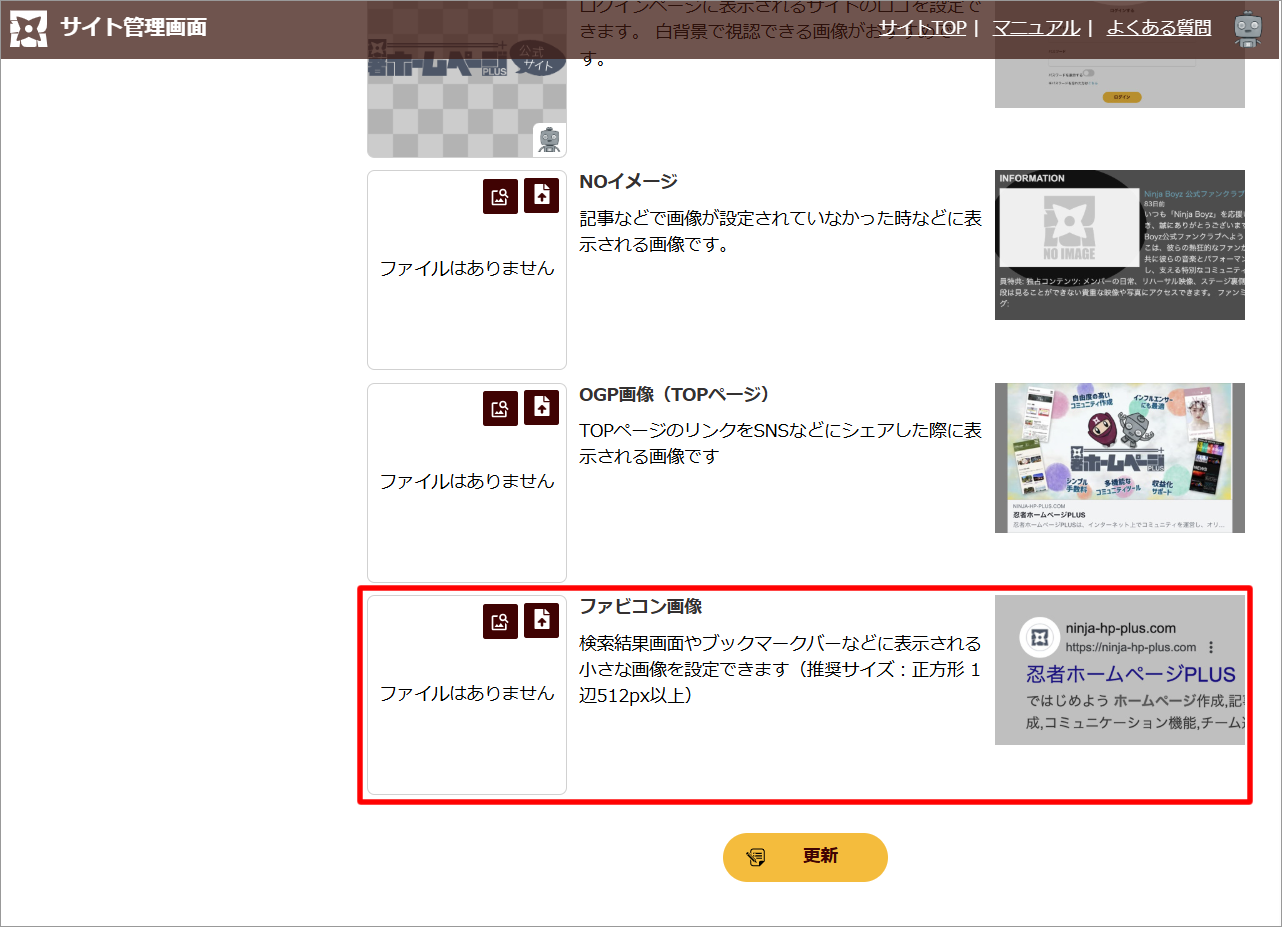Image resolution: width=1282 pixels, height=927 pixels.
Task: Open image library picker for OGP画像
Action: (500, 408)
